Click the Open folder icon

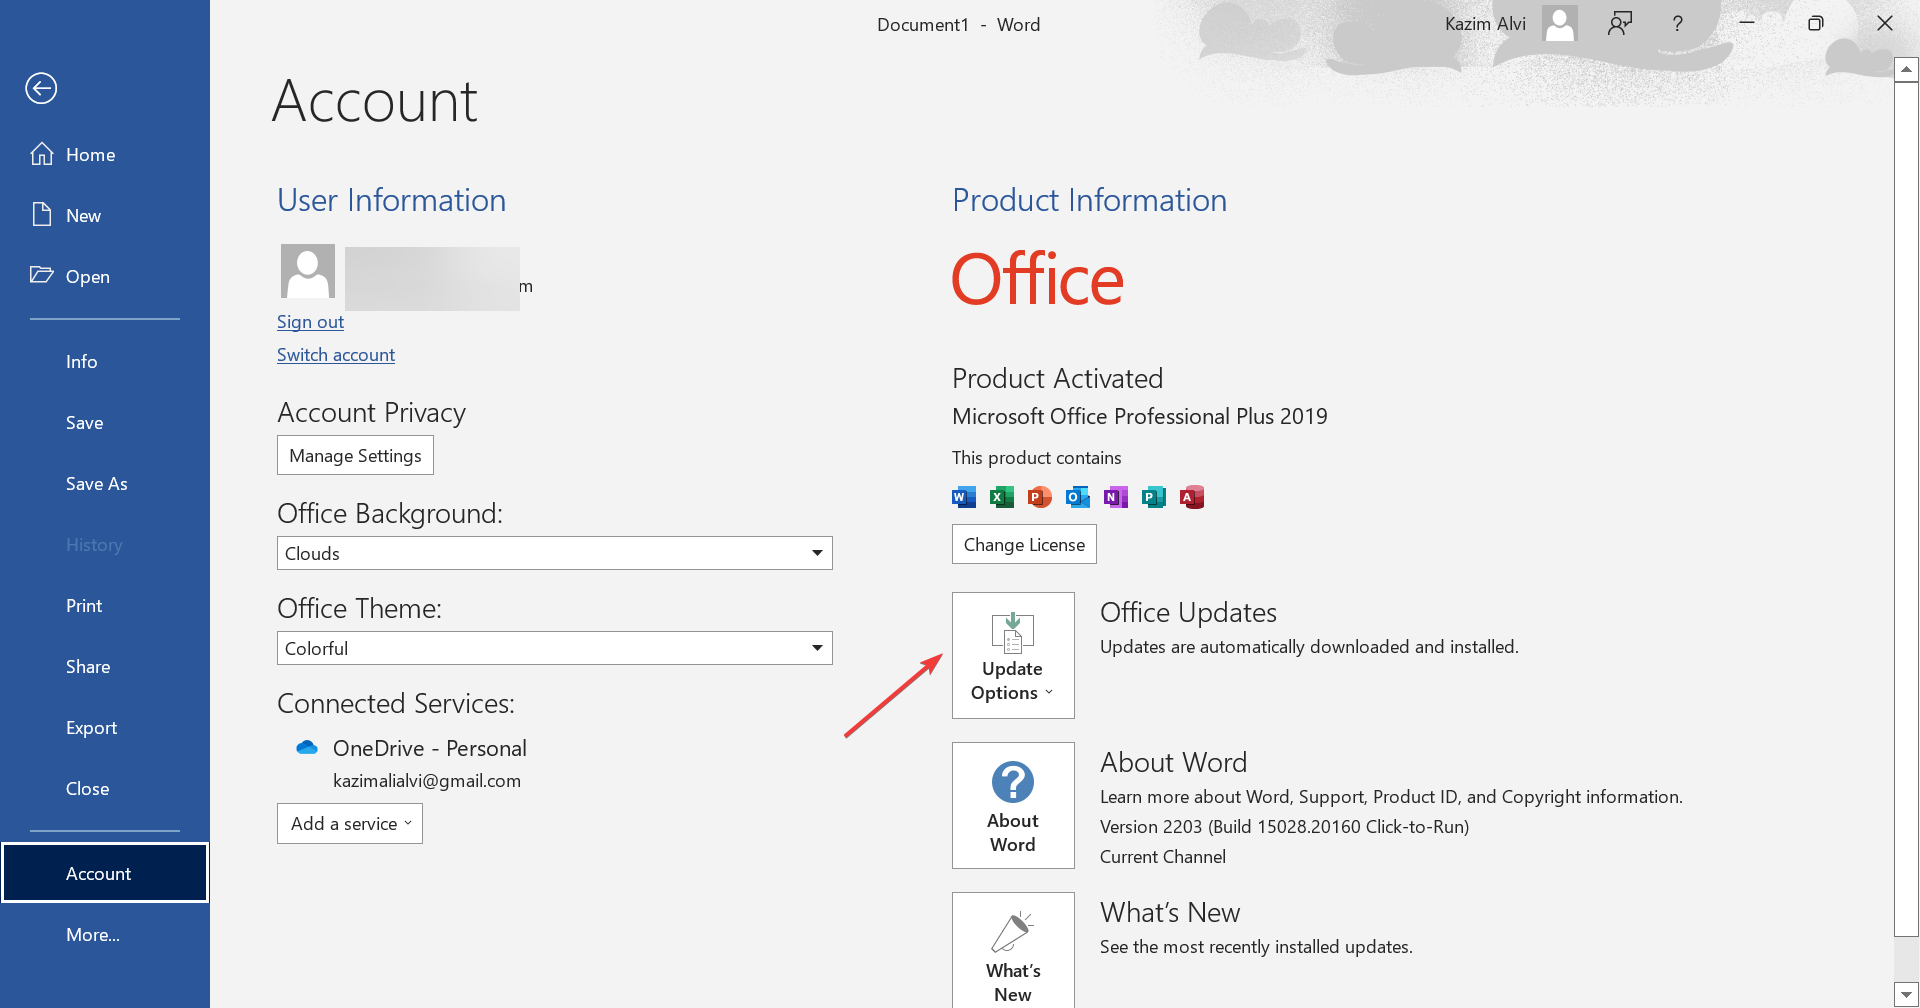point(42,275)
